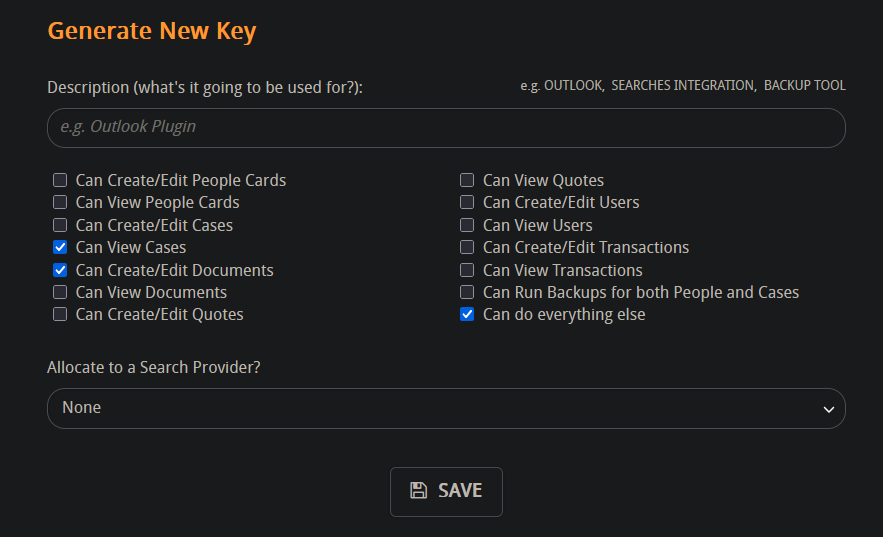Image resolution: width=883 pixels, height=537 pixels.
Task: Focus the Description text field
Action: pyautogui.click(x=446, y=128)
